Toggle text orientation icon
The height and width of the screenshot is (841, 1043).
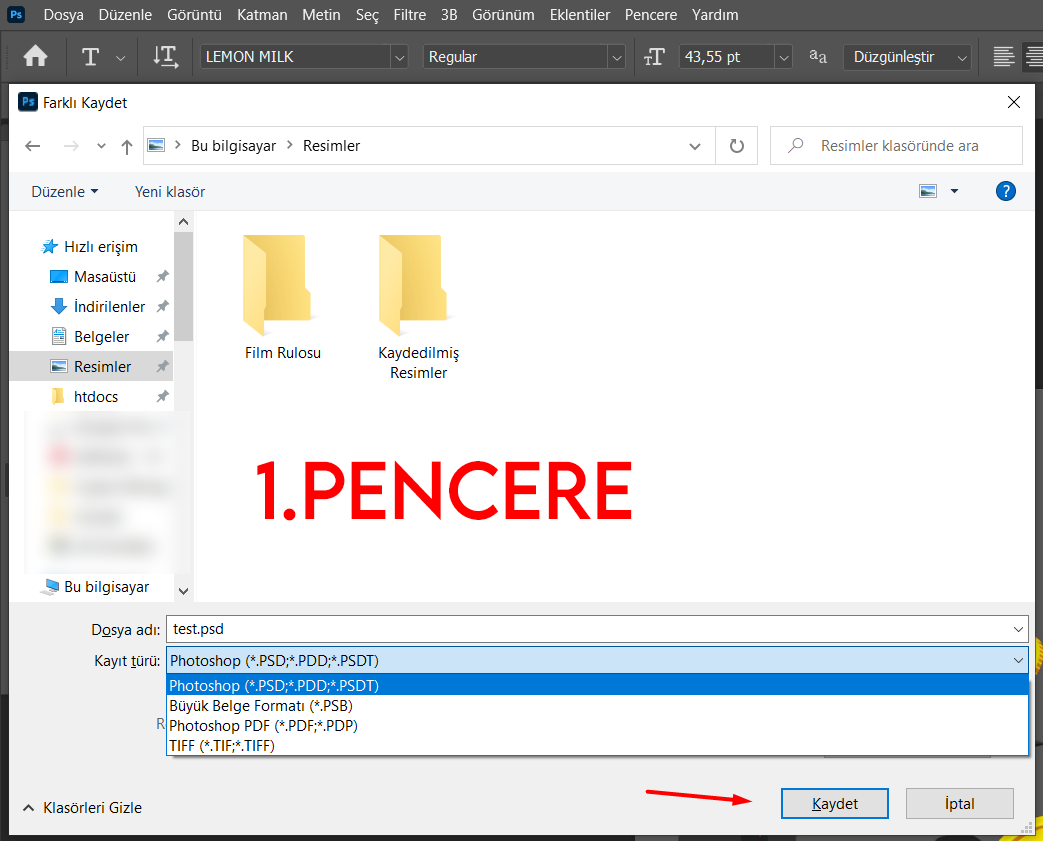point(165,57)
